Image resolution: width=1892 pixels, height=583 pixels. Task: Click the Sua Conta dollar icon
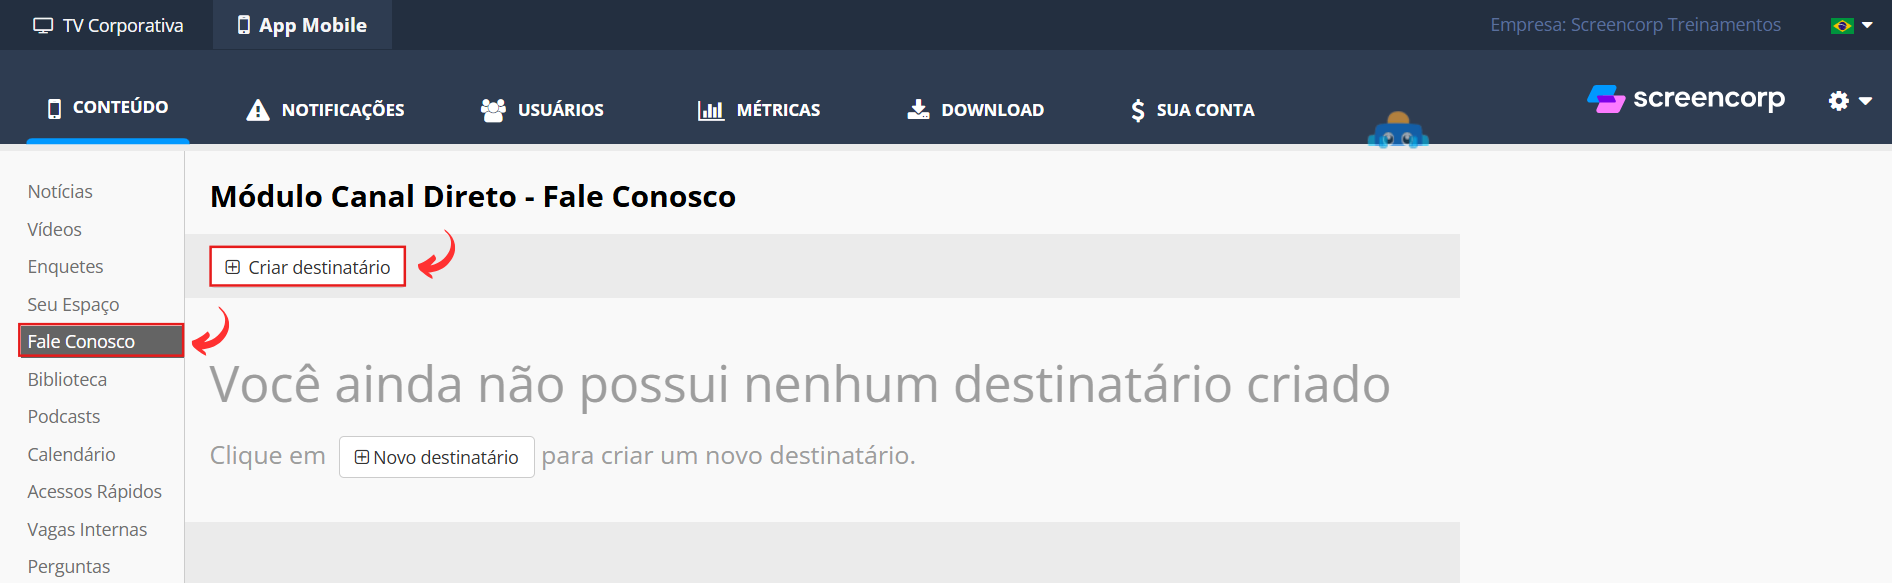[1137, 110]
